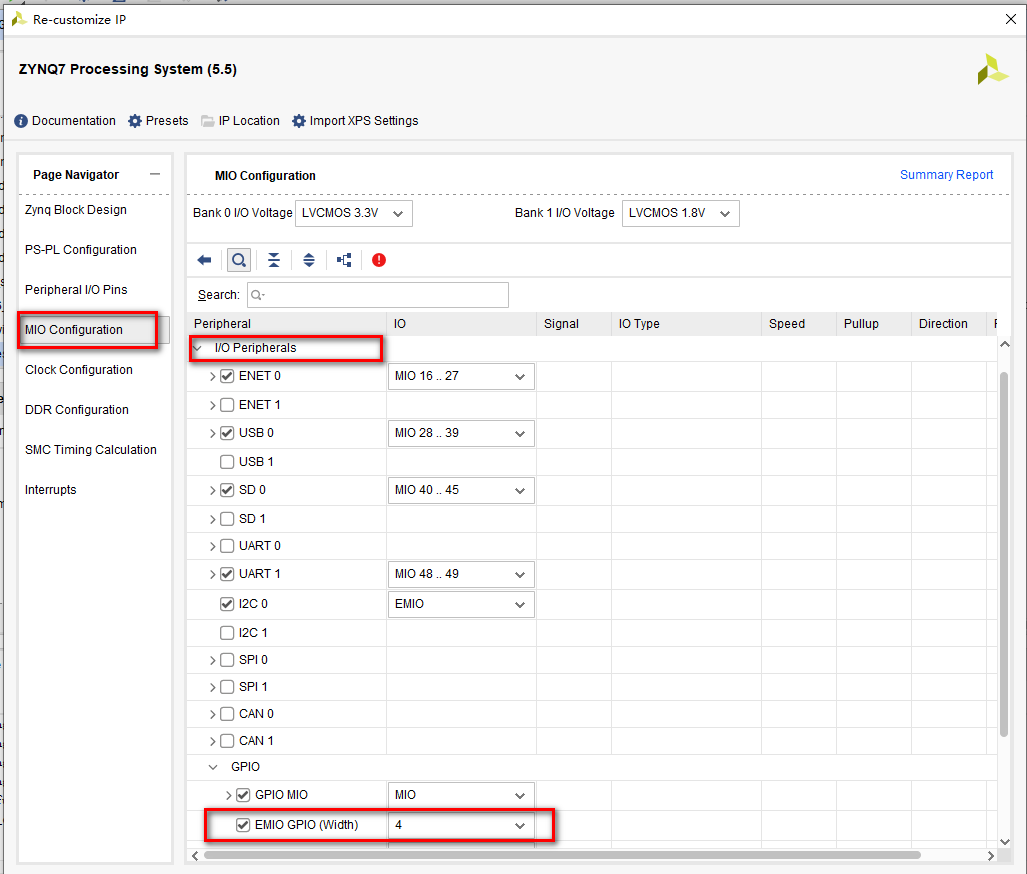1027x874 pixels.
Task: Toggle the search magnifier toolbar icon
Action: click(239, 260)
